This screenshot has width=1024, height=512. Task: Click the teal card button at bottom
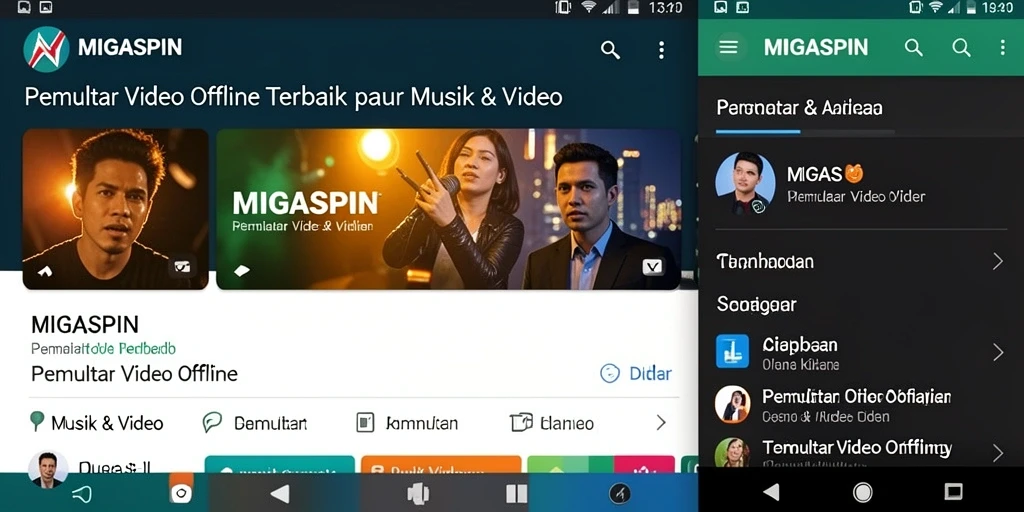280,464
